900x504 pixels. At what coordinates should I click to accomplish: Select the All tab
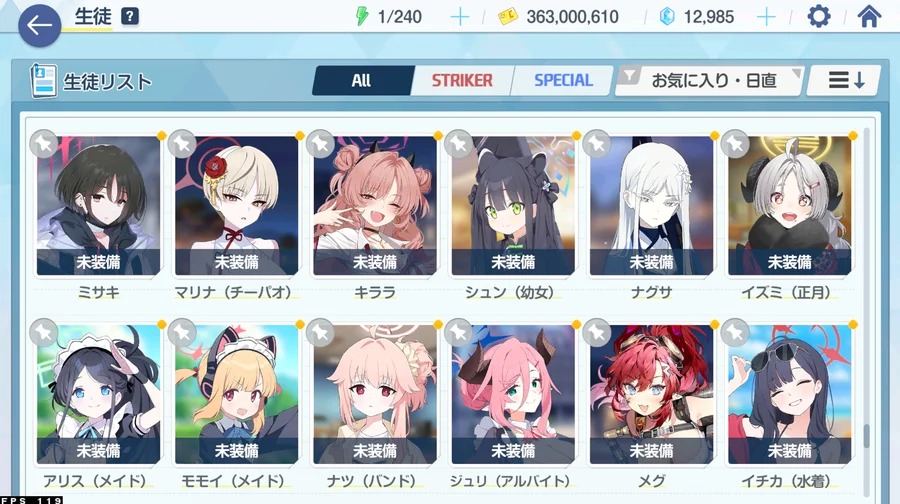(x=362, y=80)
